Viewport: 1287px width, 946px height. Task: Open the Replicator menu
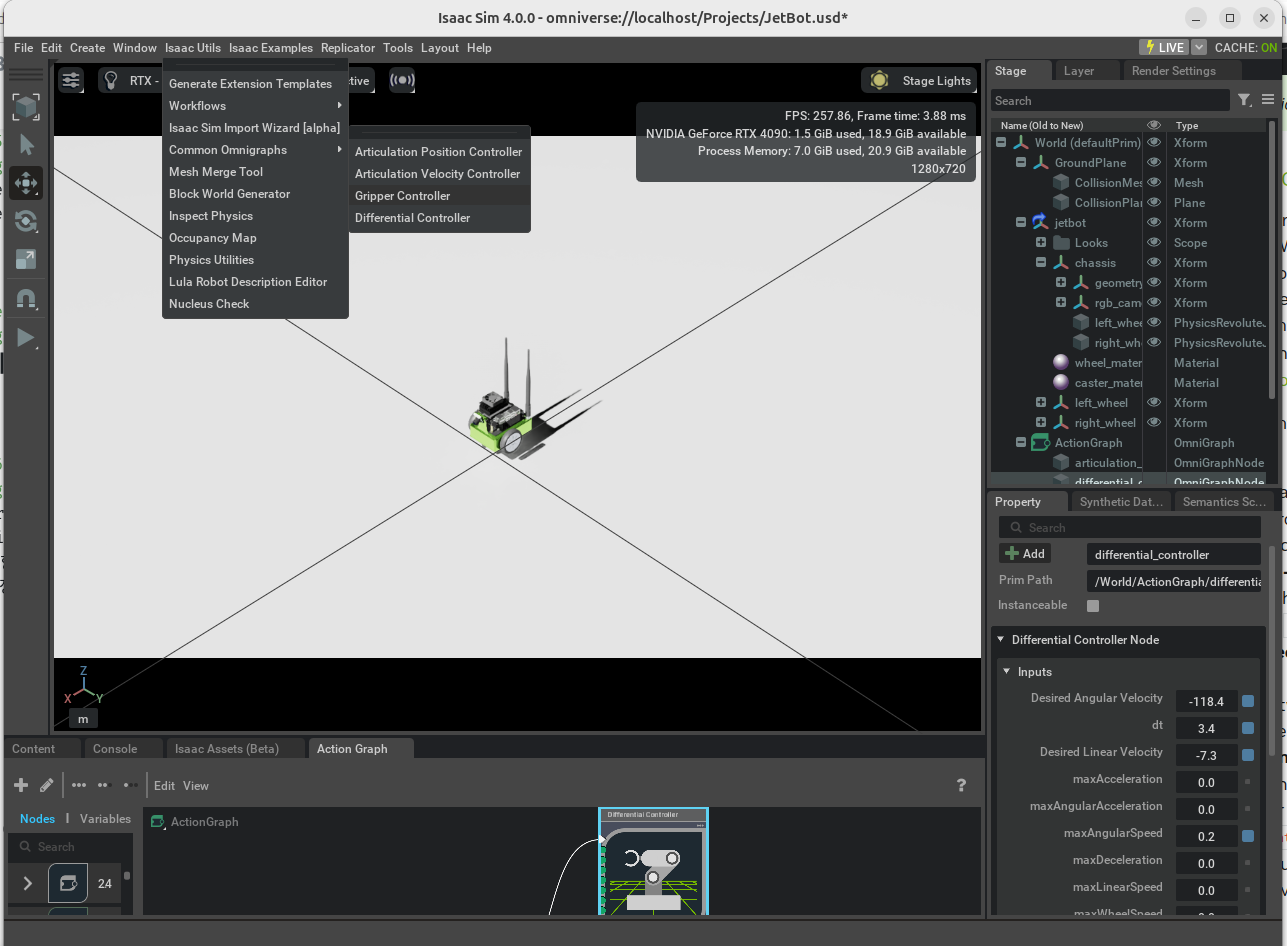348,48
